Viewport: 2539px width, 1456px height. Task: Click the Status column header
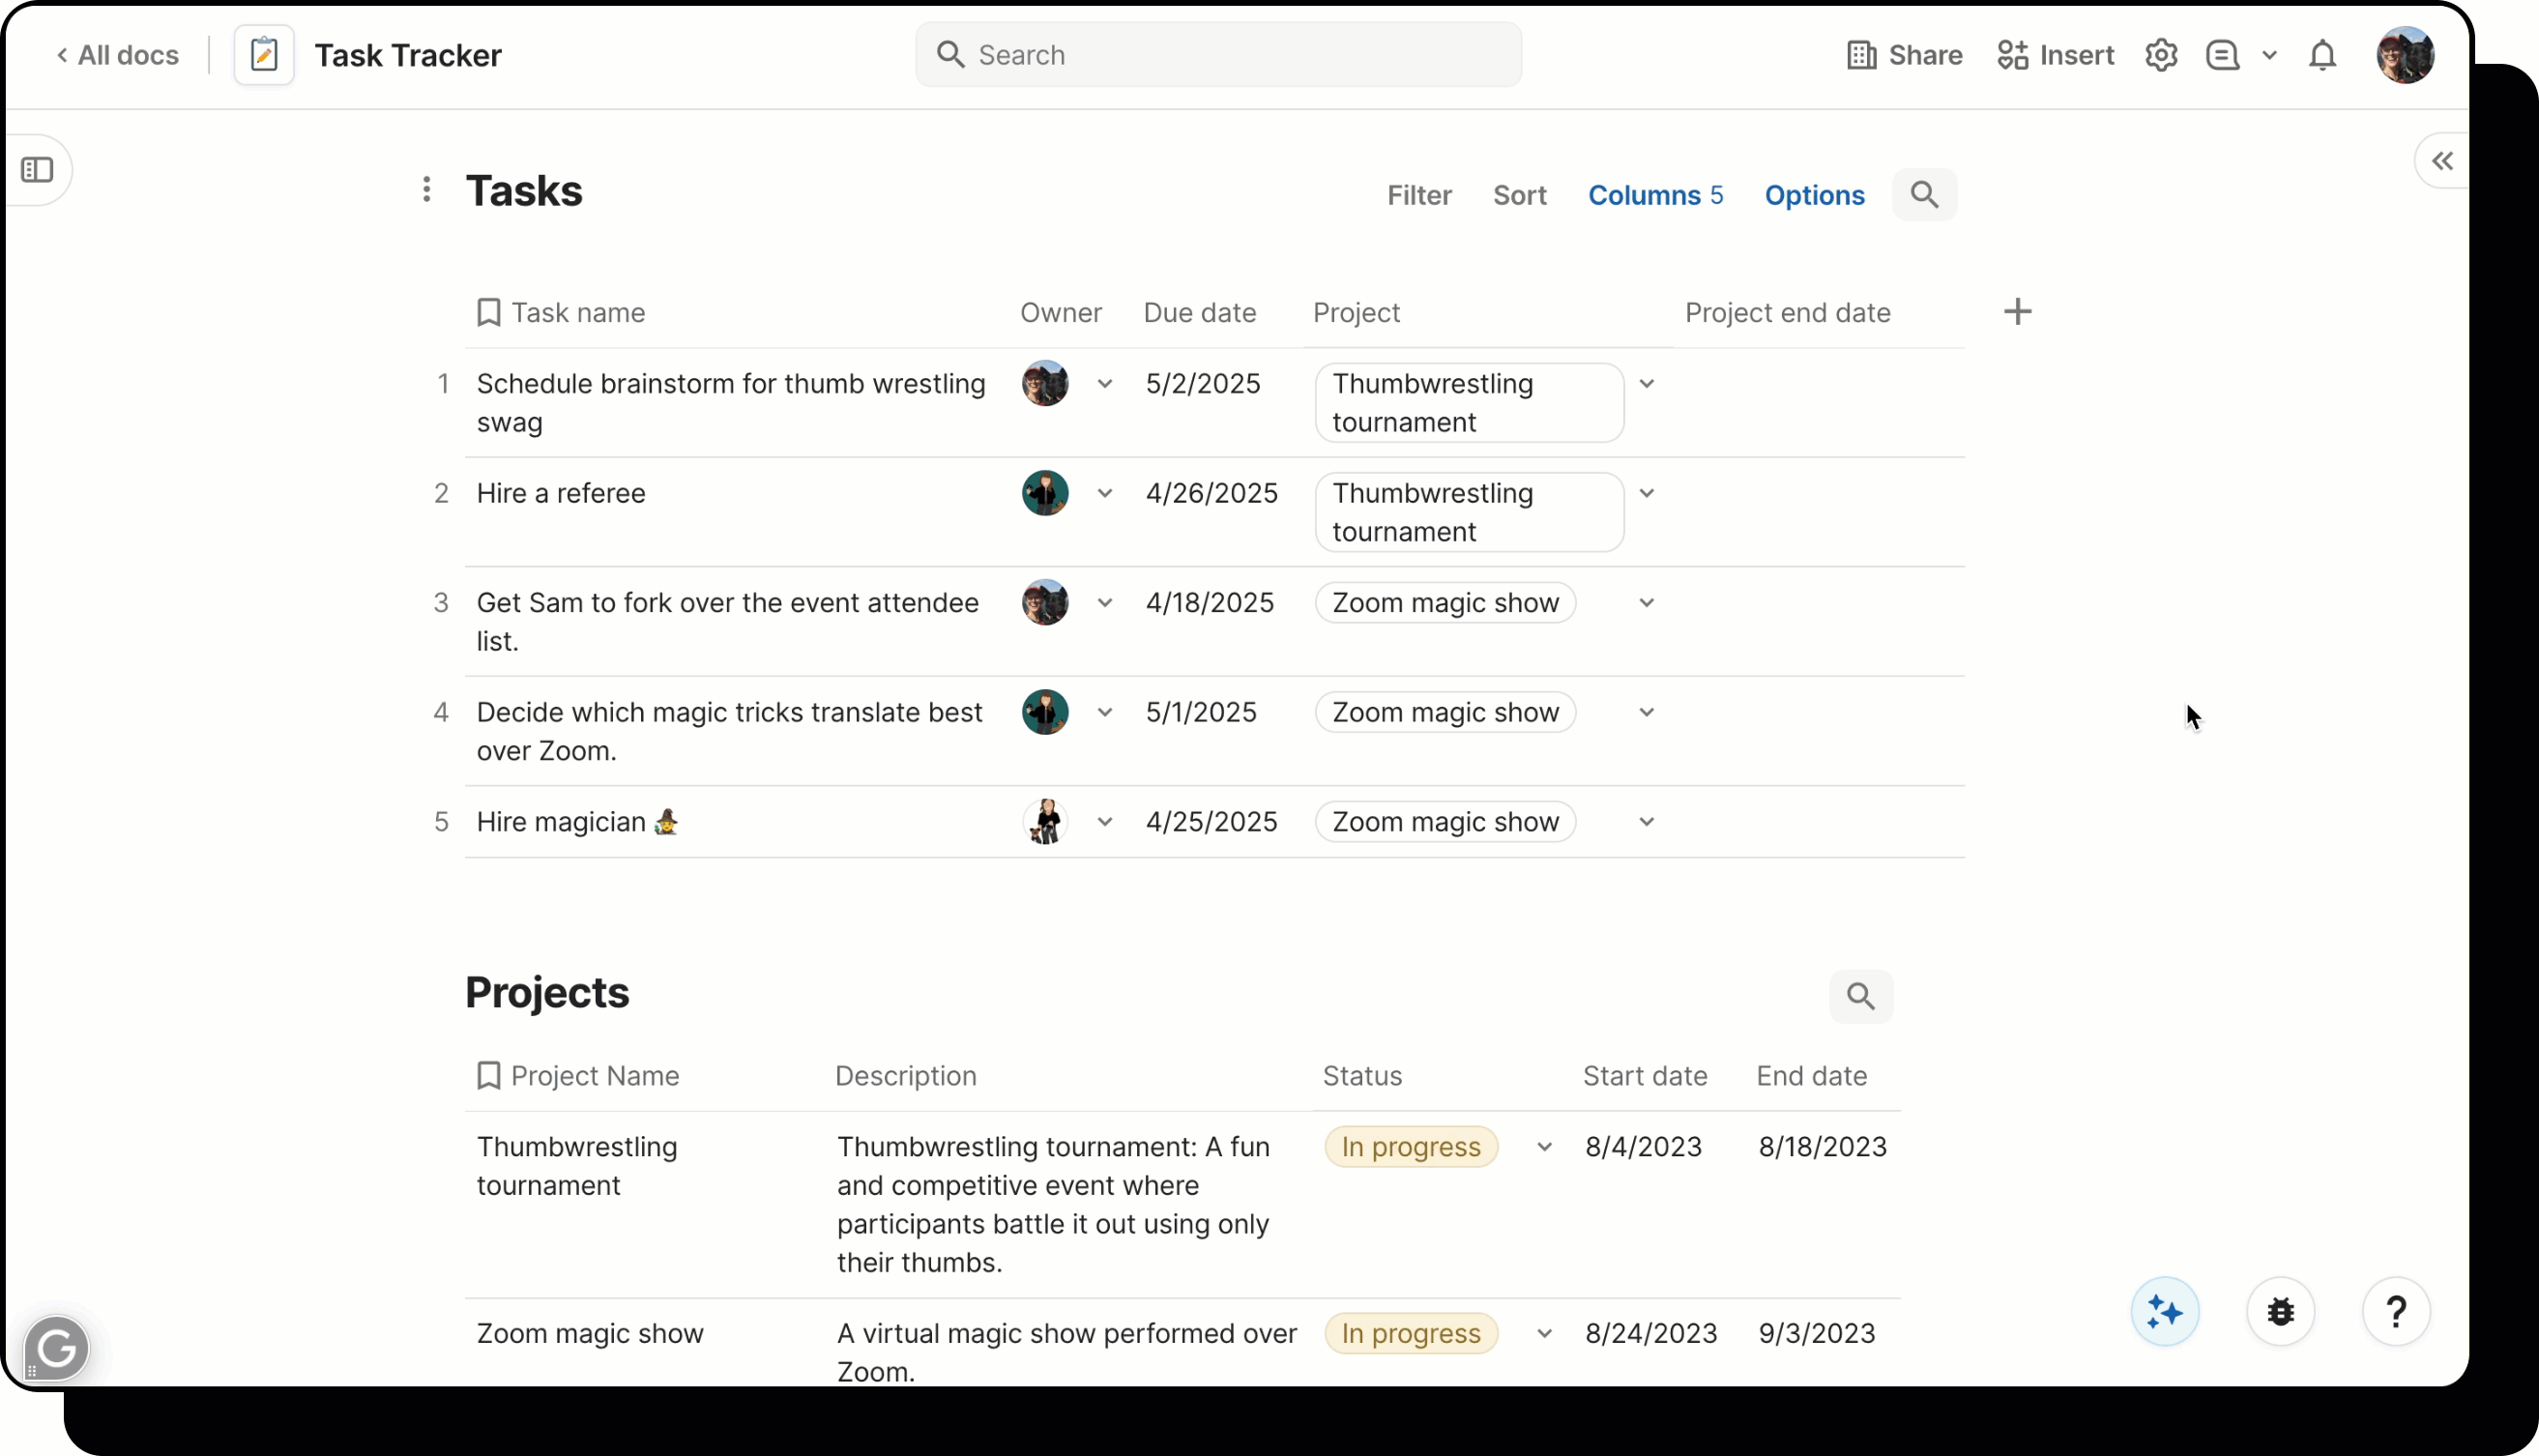point(1362,1076)
